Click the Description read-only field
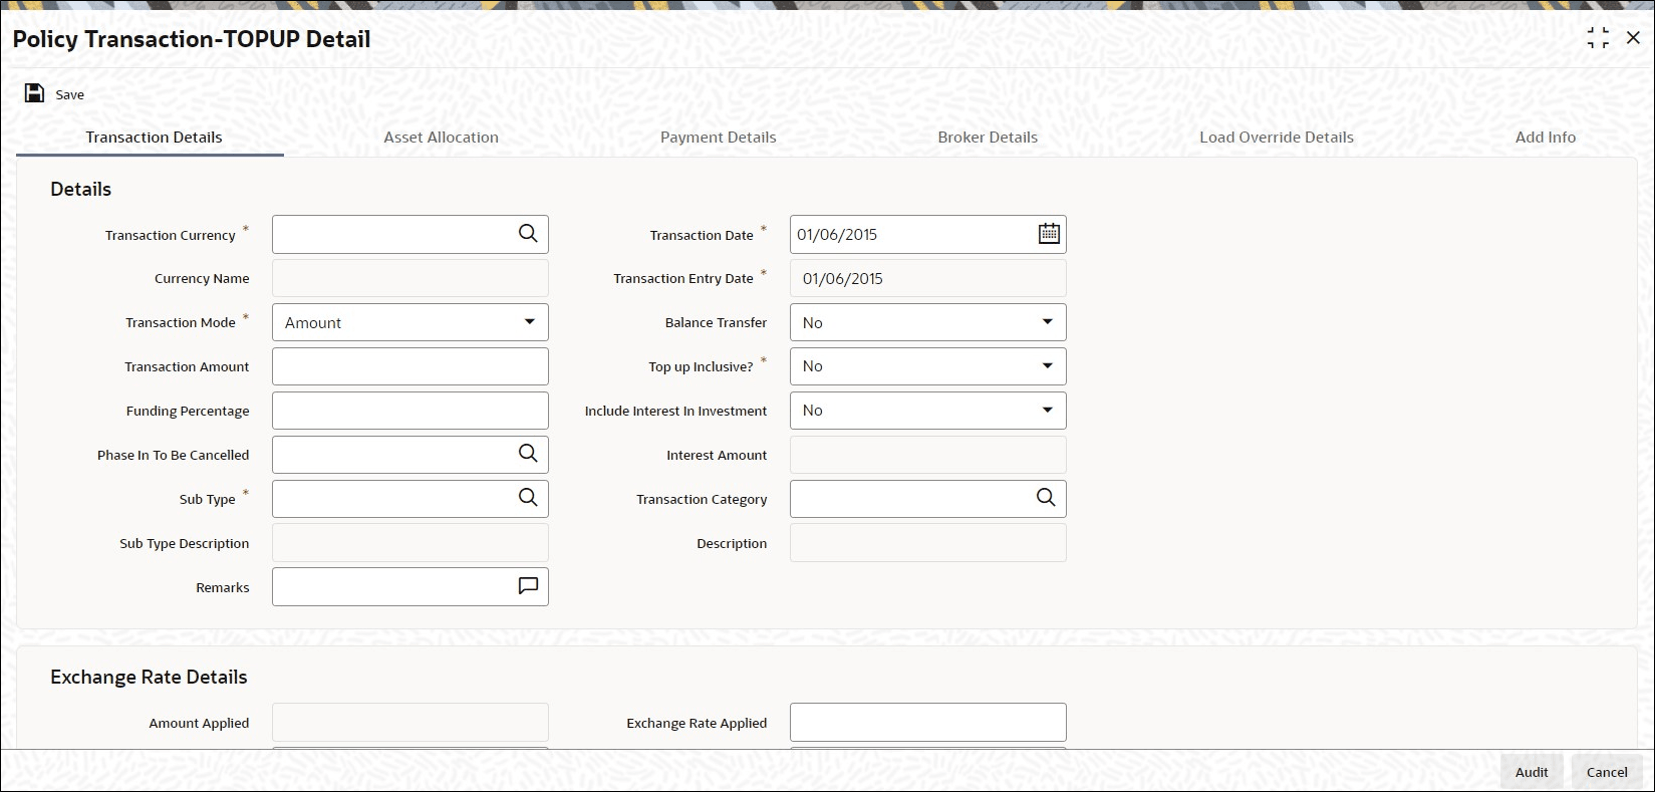Image resolution: width=1655 pixels, height=792 pixels. point(928,543)
